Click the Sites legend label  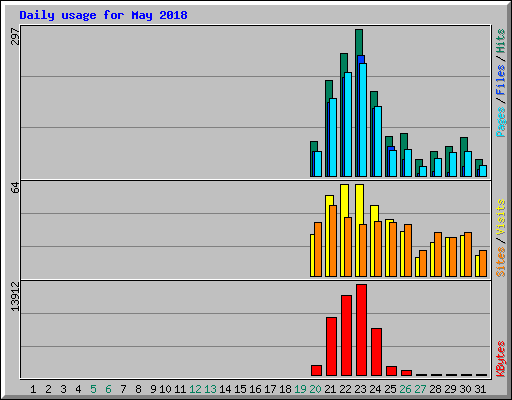500,262
